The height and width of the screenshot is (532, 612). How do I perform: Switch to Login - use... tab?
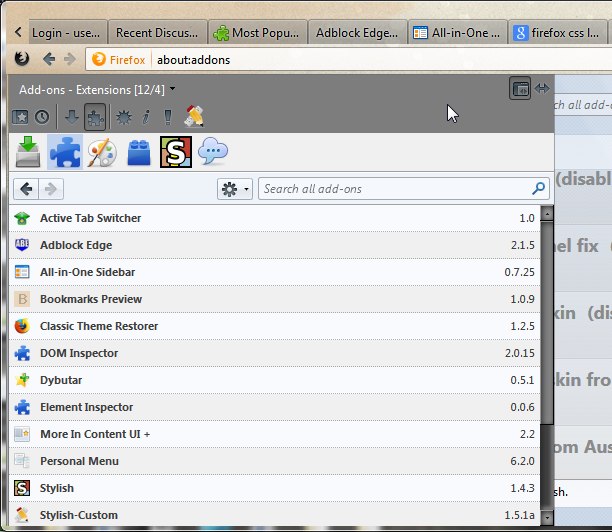68,33
